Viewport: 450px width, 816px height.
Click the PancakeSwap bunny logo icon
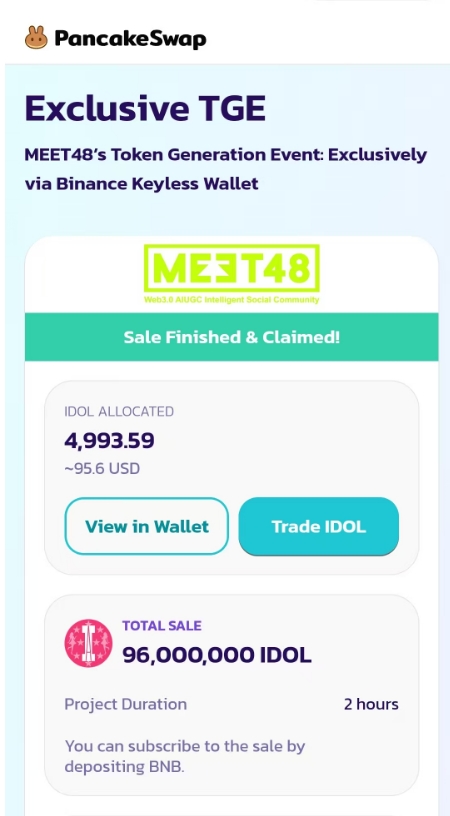(36, 37)
